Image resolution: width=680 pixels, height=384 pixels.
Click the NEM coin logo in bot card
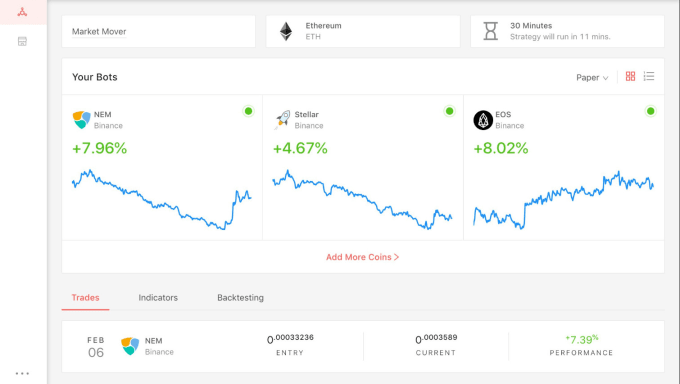pos(81,120)
